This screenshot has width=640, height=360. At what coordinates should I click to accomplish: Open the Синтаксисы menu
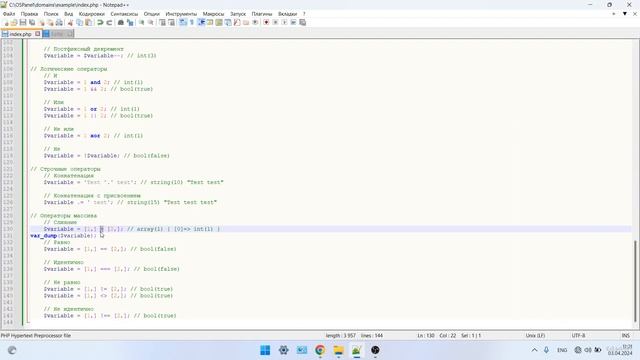(124, 14)
